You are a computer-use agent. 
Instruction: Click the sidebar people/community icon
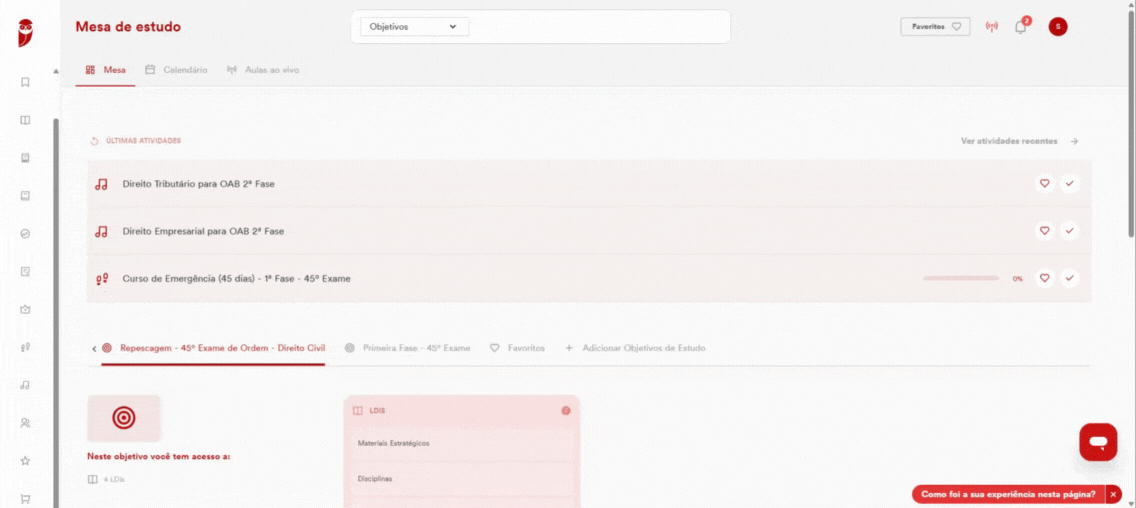[25, 422]
